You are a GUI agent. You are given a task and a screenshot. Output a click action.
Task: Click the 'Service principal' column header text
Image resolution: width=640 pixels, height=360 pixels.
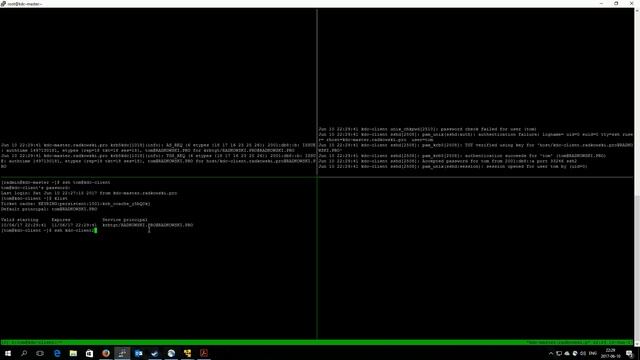(125, 220)
